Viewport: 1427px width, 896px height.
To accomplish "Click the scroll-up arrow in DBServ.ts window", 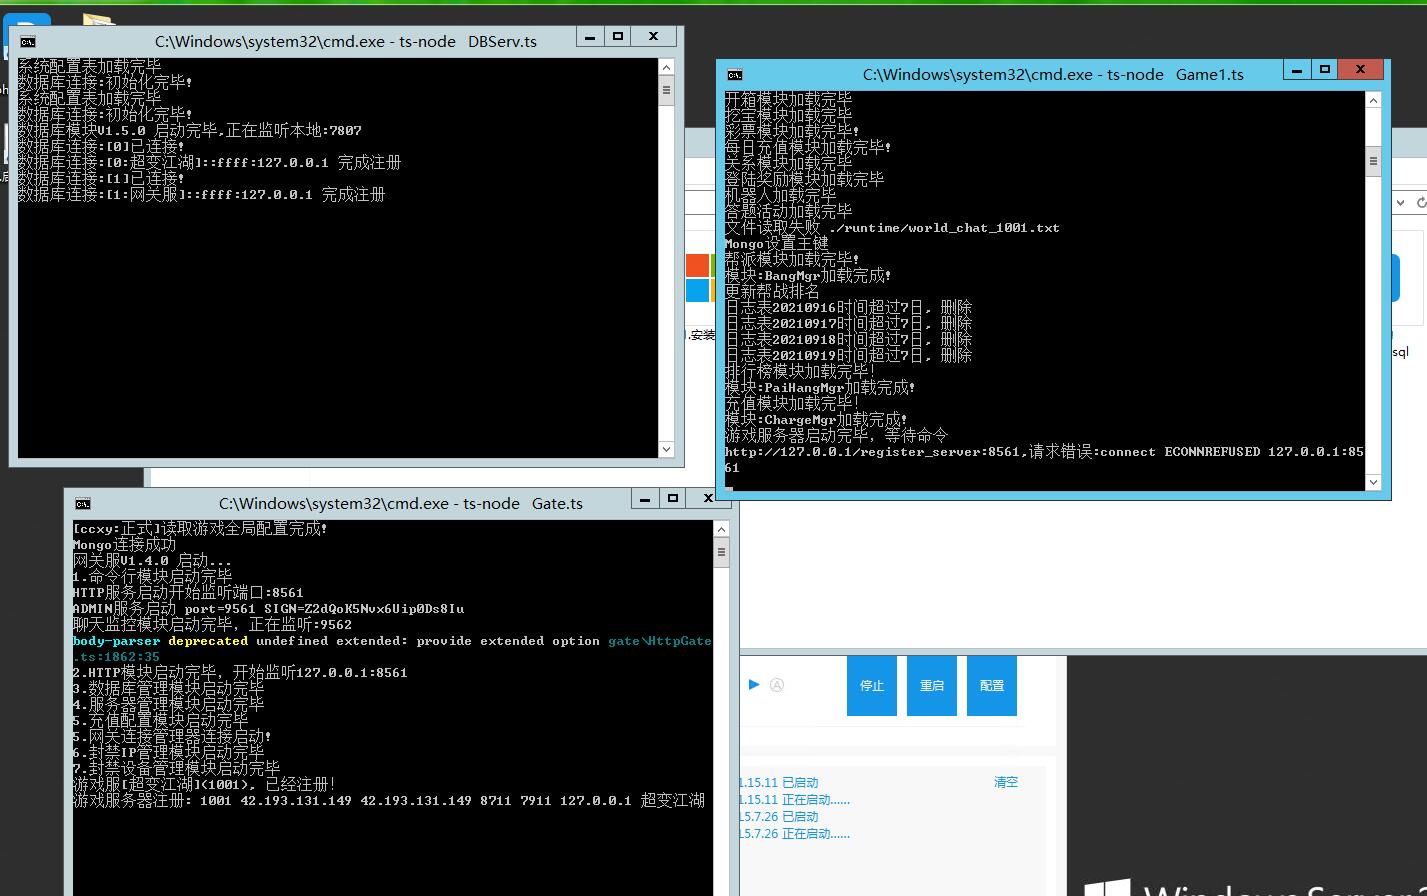I will [667, 66].
